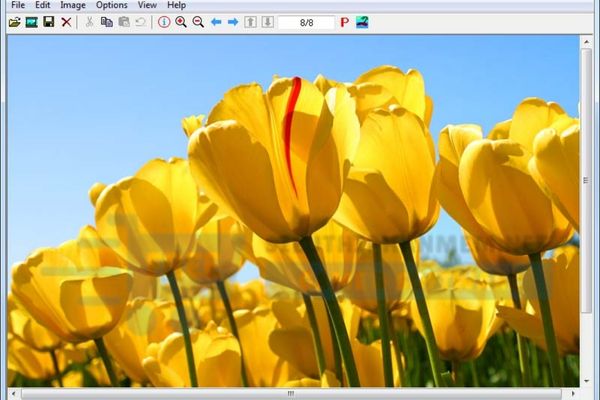The height and width of the screenshot is (400, 600).
Task: Zoom out with the minus magnifier
Action: [x=198, y=22]
